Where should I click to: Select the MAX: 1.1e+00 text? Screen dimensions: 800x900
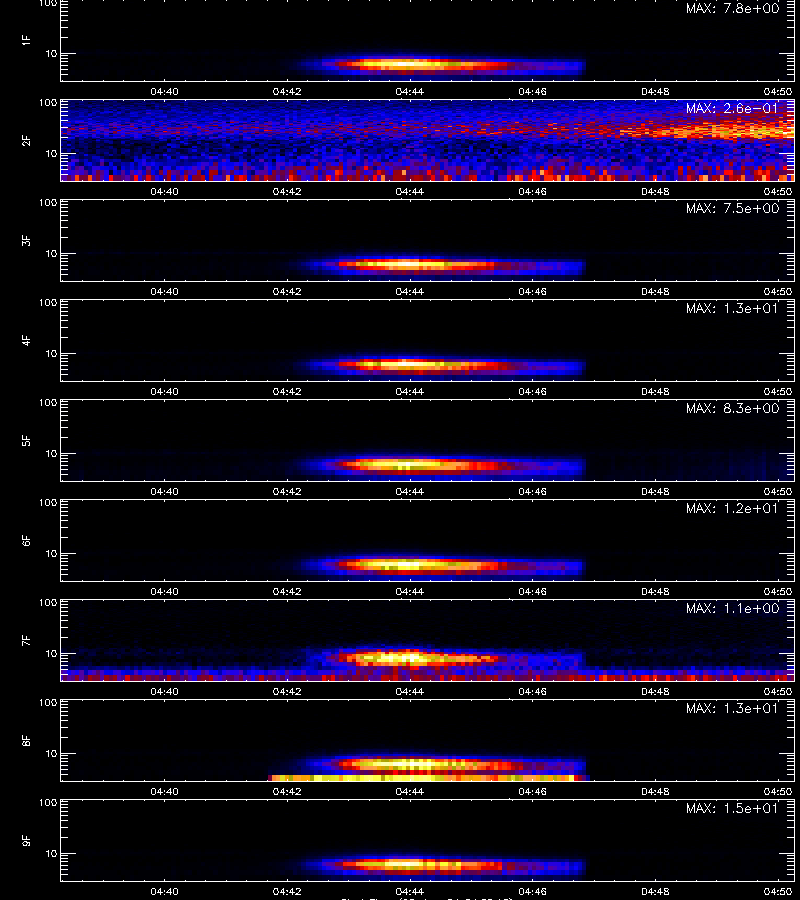(x=732, y=608)
